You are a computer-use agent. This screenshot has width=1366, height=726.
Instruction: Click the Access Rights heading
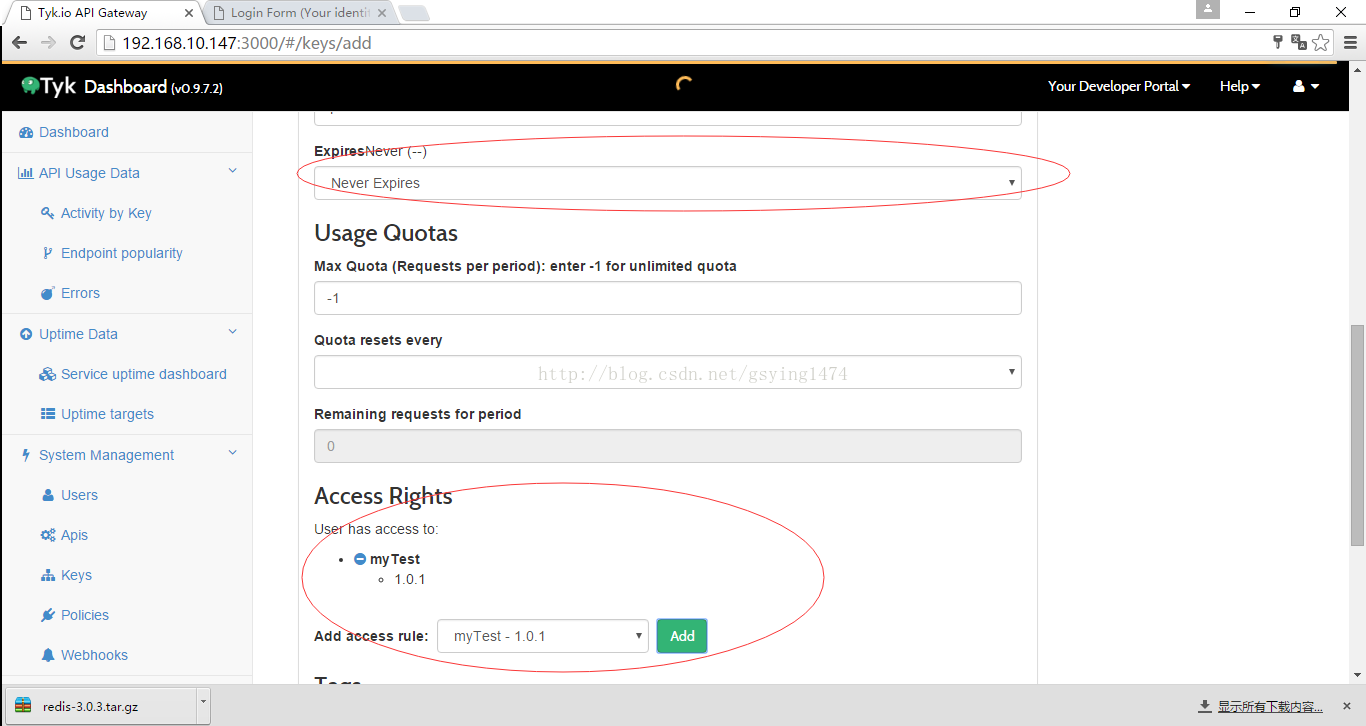pos(383,496)
